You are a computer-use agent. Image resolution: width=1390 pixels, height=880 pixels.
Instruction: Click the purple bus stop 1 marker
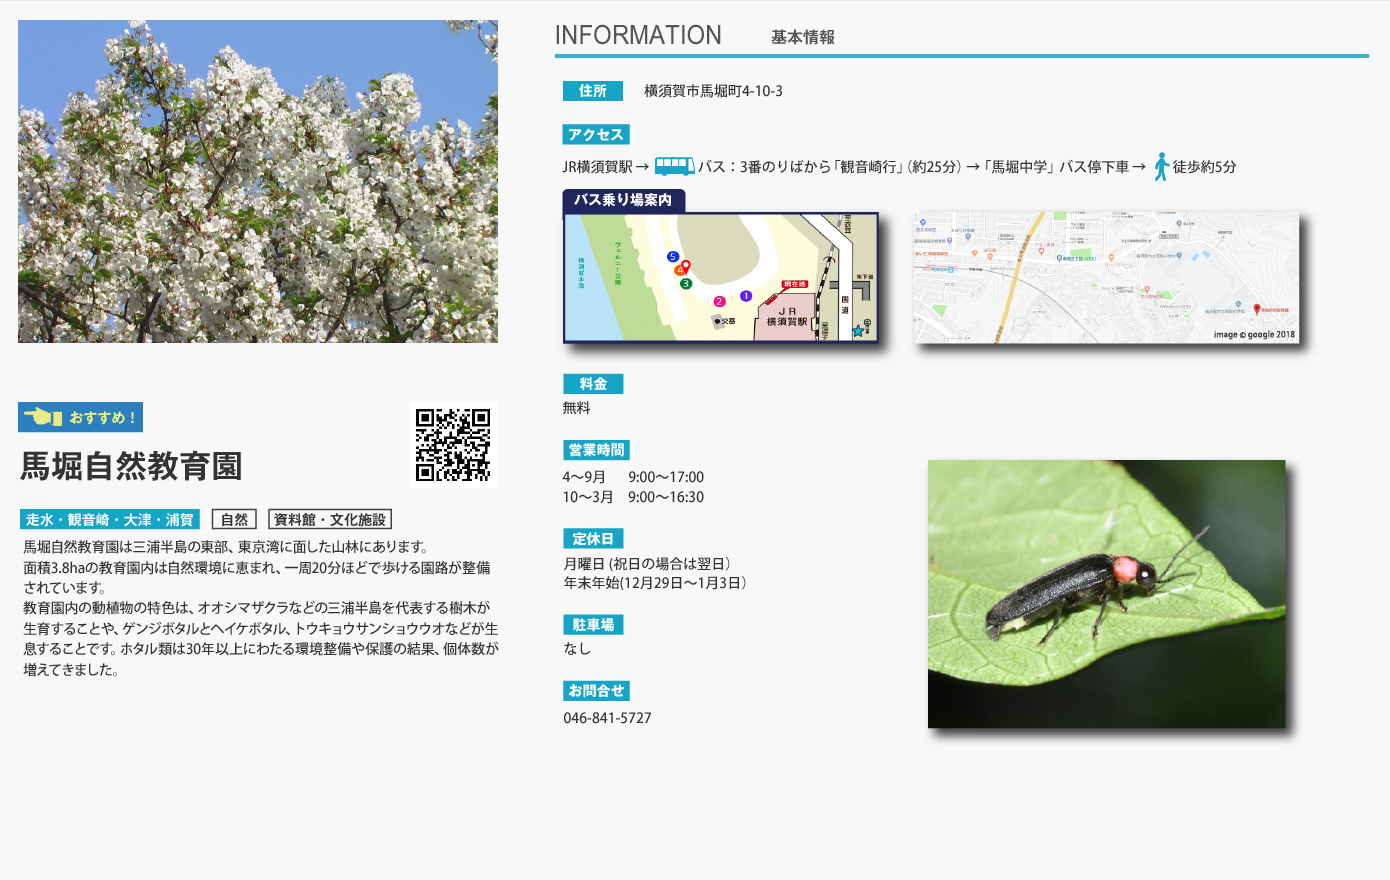[x=745, y=296]
